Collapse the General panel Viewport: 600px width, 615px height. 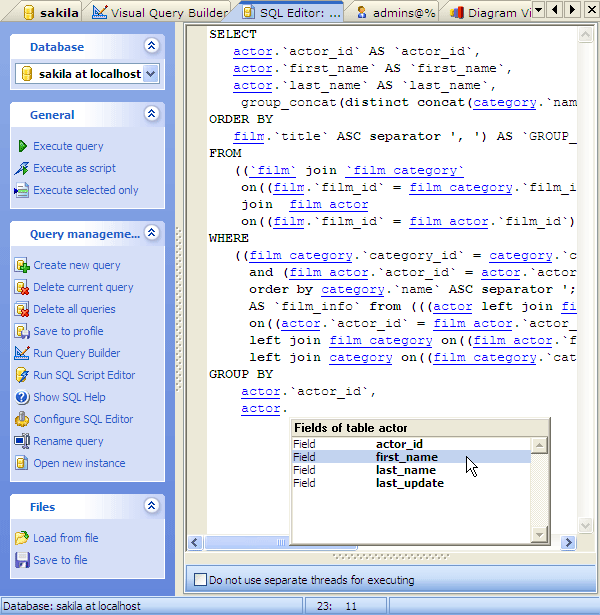pos(151,114)
